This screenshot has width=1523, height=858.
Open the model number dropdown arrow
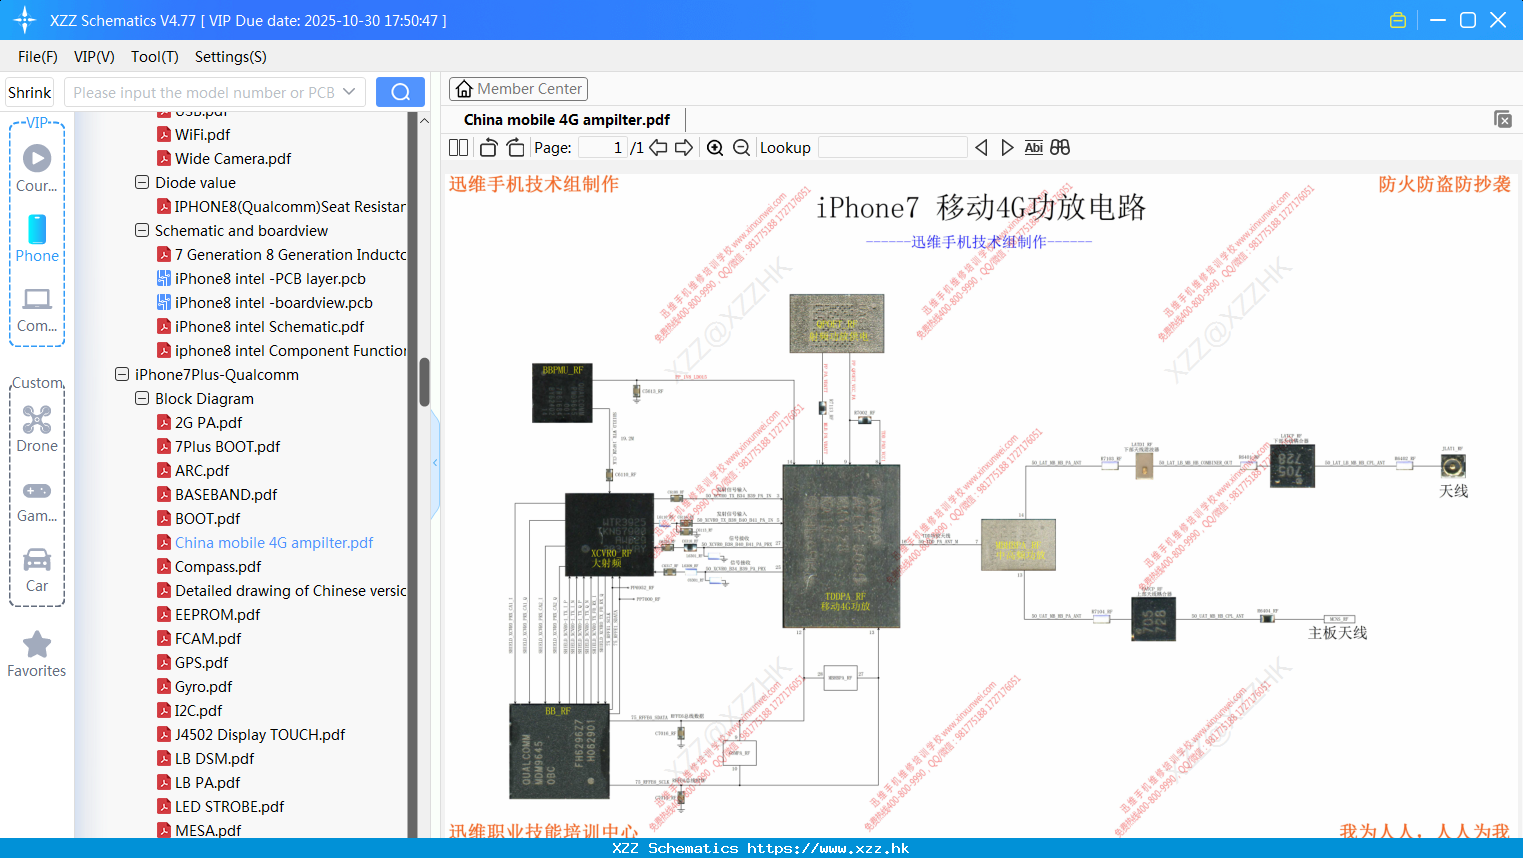tap(349, 92)
